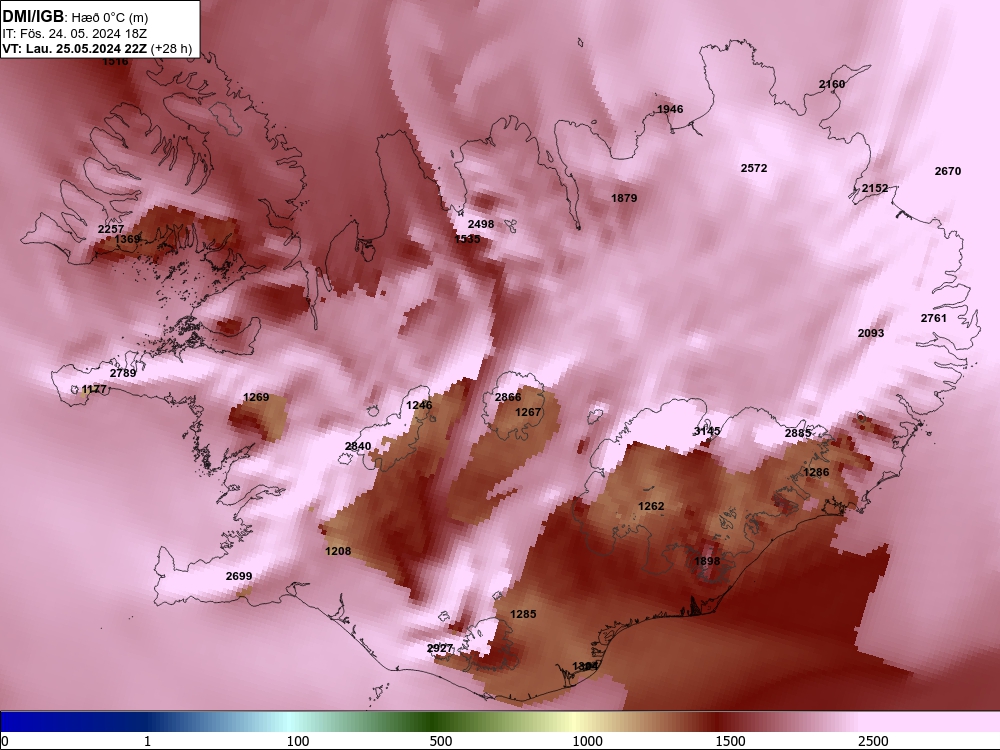Click the 1000 label on color scale

[x=587, y=741]
